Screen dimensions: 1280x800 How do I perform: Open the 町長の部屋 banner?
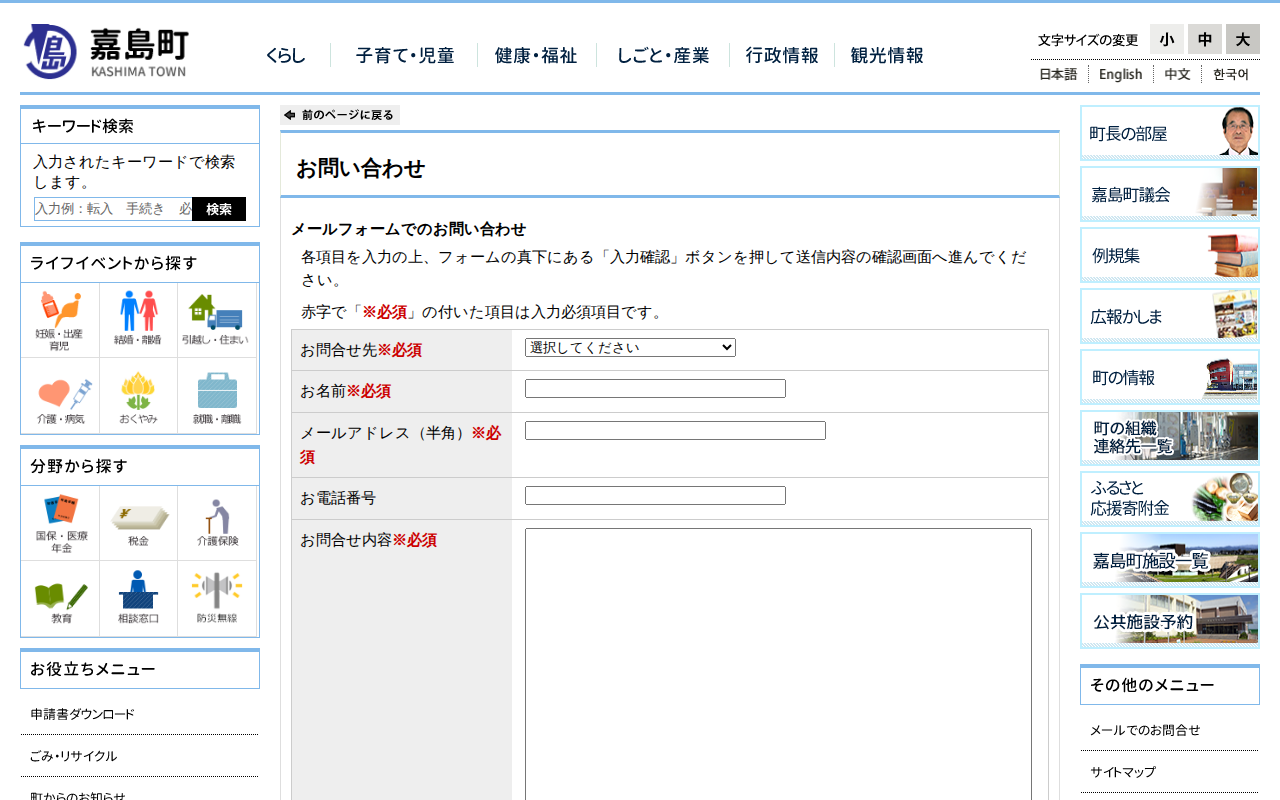click(1169, 133)
